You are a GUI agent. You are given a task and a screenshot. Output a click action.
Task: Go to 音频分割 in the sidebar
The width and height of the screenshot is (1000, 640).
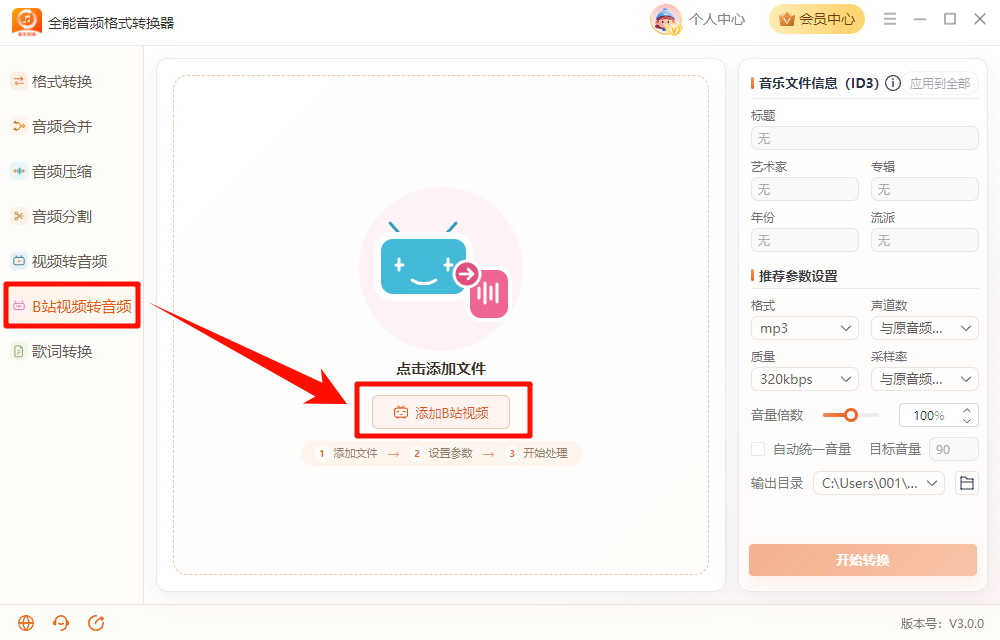[x=61, y=217]
